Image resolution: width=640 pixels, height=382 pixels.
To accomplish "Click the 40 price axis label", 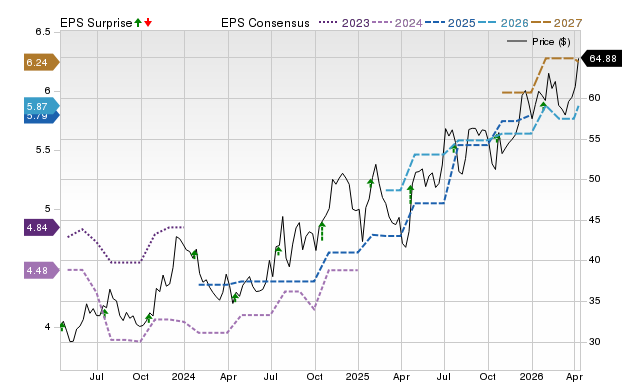I will coord(595,260).
